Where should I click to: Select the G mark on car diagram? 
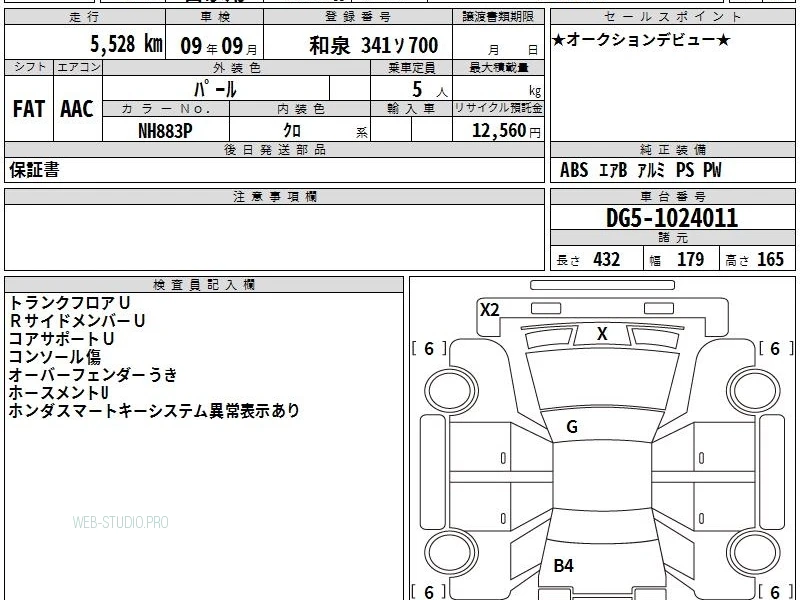click(x=572, y=426)
